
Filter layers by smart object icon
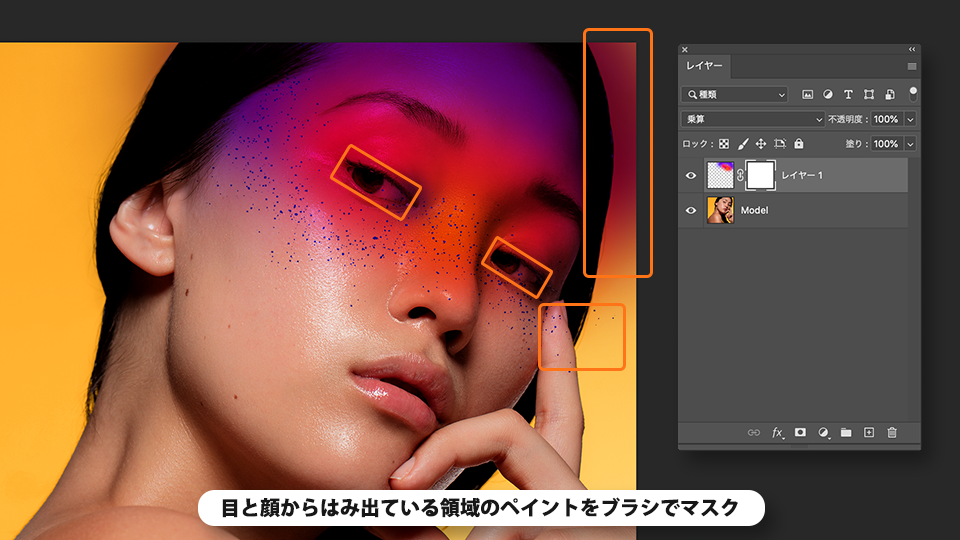pyautogui.click(x=890, y=94)
